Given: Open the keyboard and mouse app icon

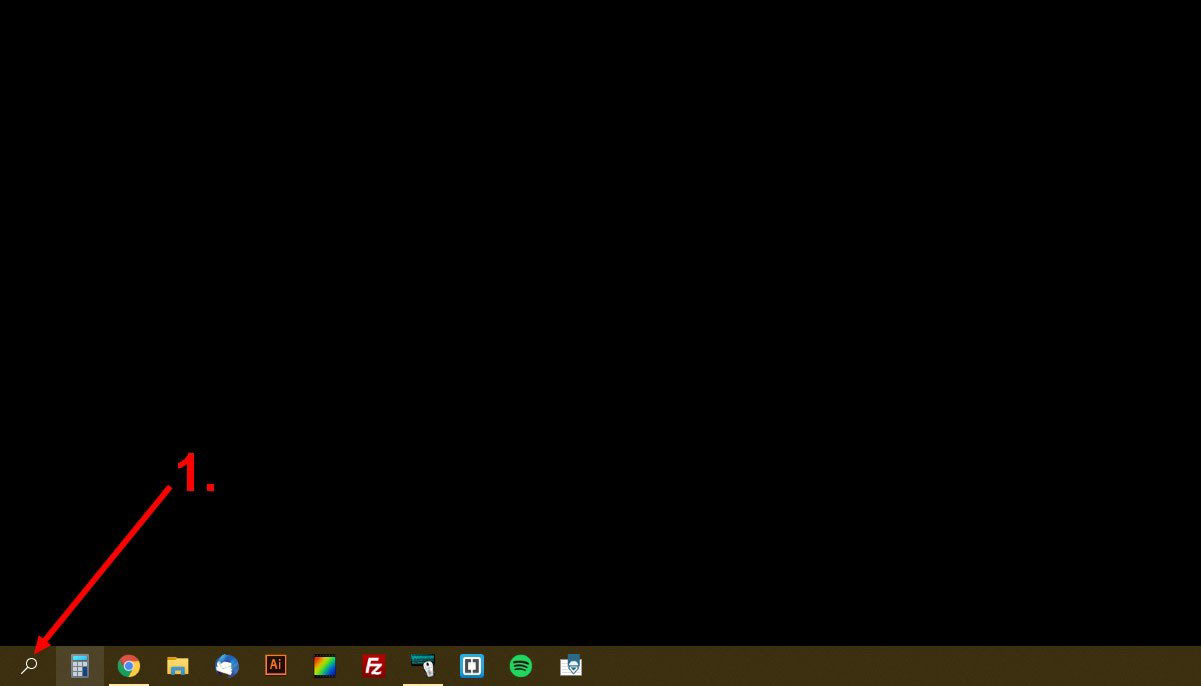Looking at the screenshot, I should 423,666.
